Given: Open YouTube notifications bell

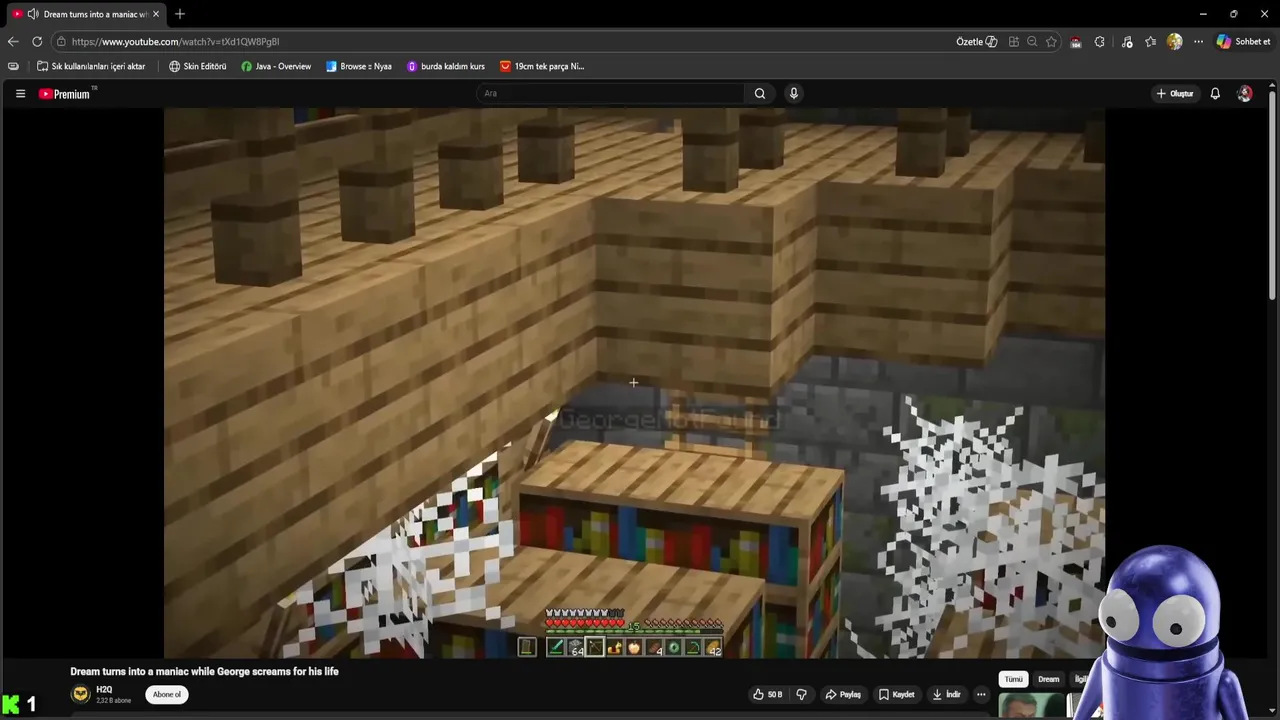Looking at the screenshot, I should 1215,93.
